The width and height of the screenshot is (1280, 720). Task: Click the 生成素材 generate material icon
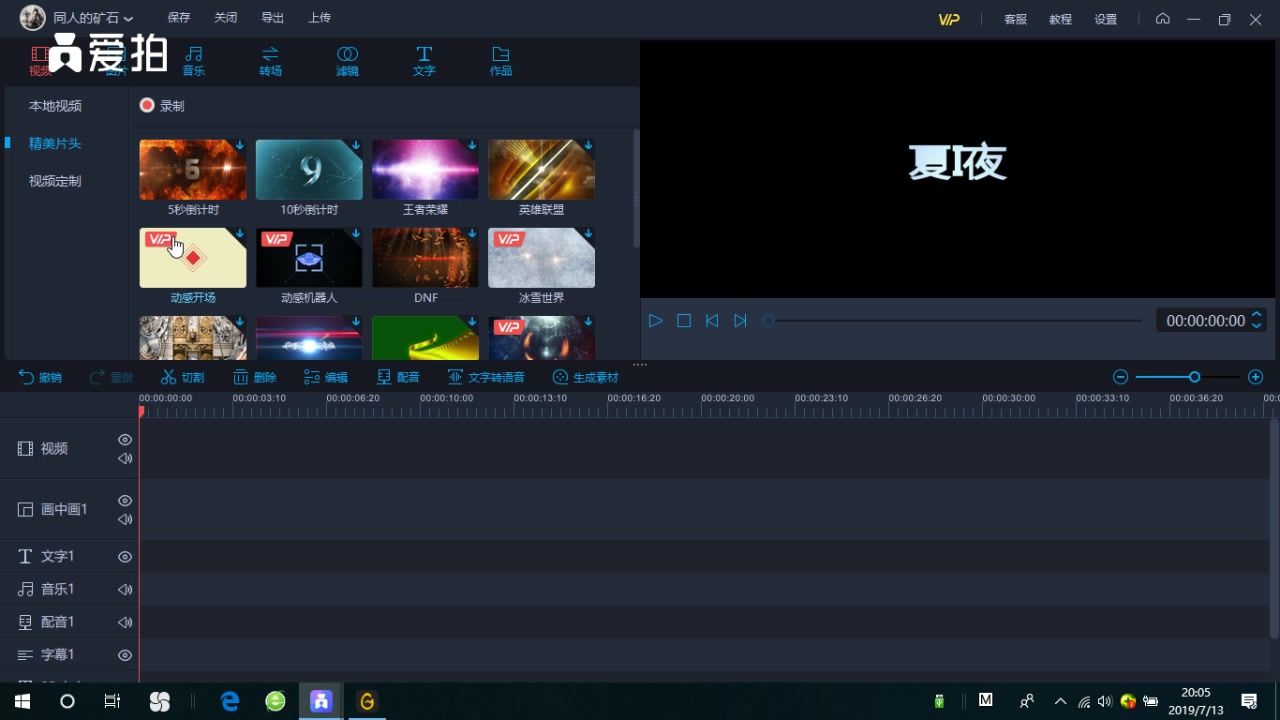pos(585,377)
